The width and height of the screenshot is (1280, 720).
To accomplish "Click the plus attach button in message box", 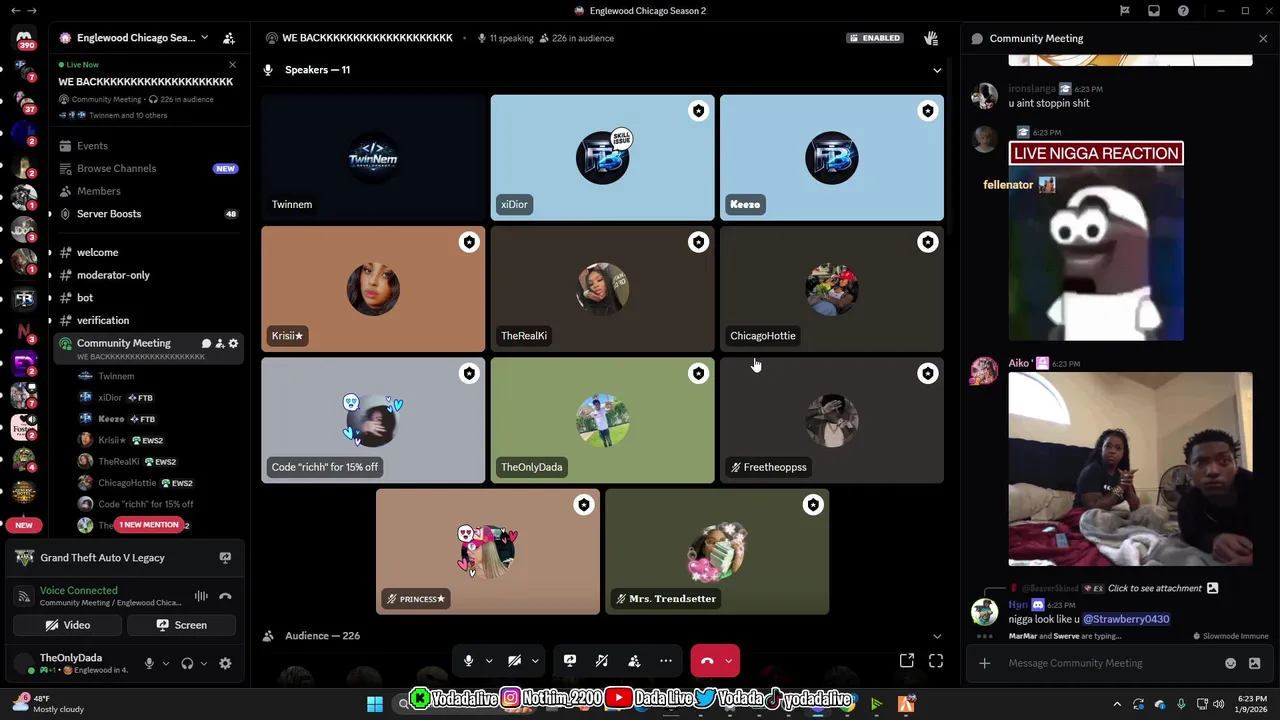I will click(x=985, y=663).
